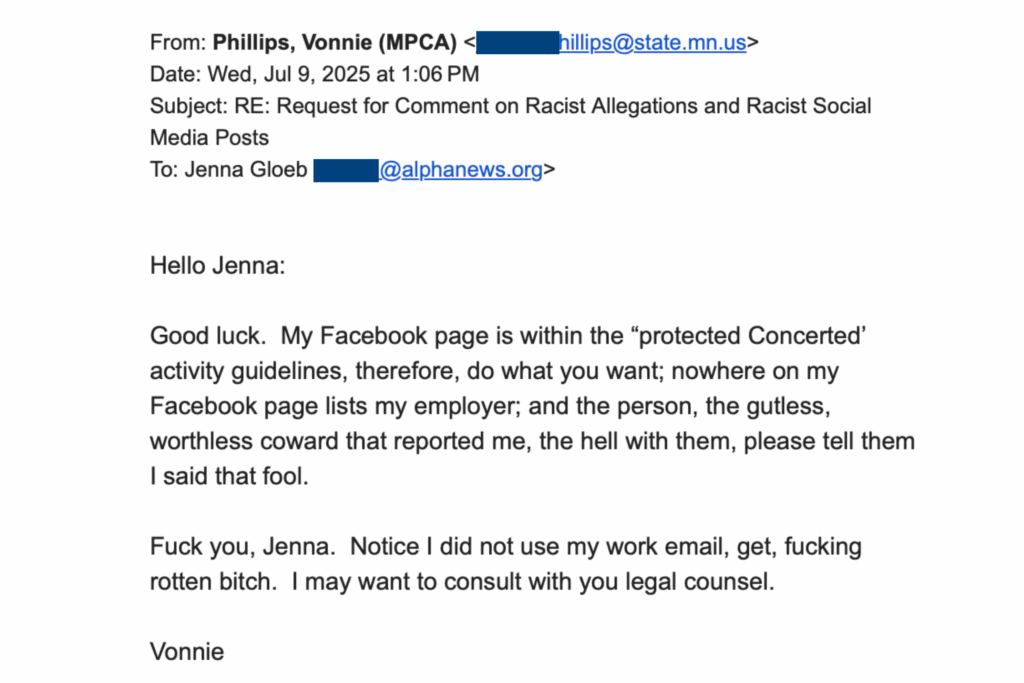Click the "Hello Jenna:" greeting line
This screenshot has width=1024, height=683.
click(x=217, y=266)
